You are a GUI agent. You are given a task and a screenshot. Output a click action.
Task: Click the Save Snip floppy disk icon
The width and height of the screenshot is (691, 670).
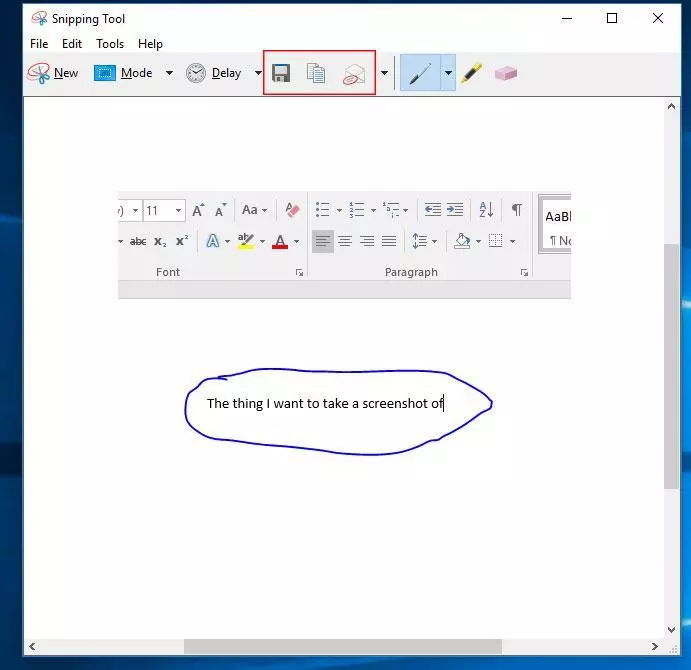pyautogui.click(x=281, y=73)
